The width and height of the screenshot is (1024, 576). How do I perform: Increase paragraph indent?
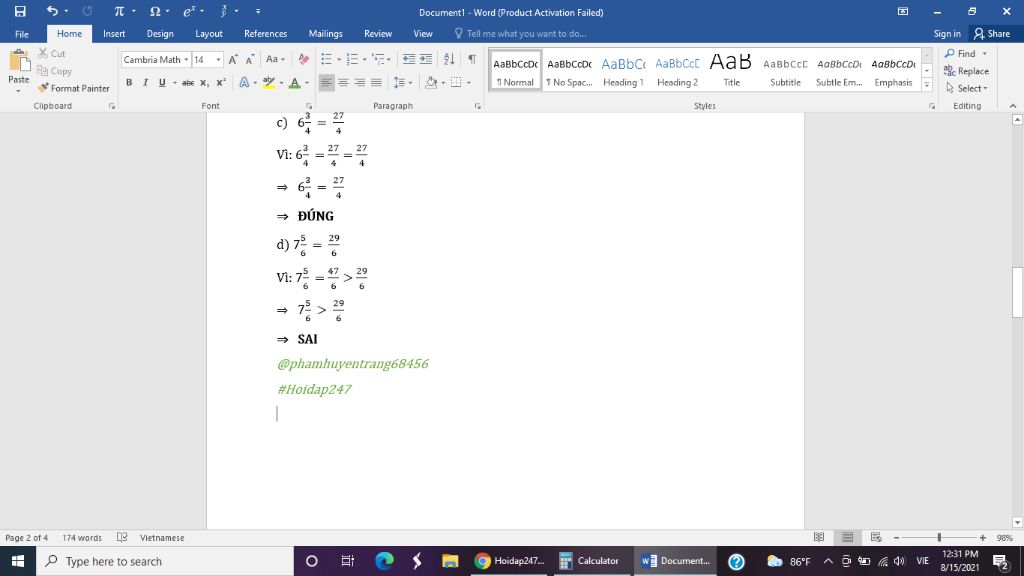pos(426,59)
